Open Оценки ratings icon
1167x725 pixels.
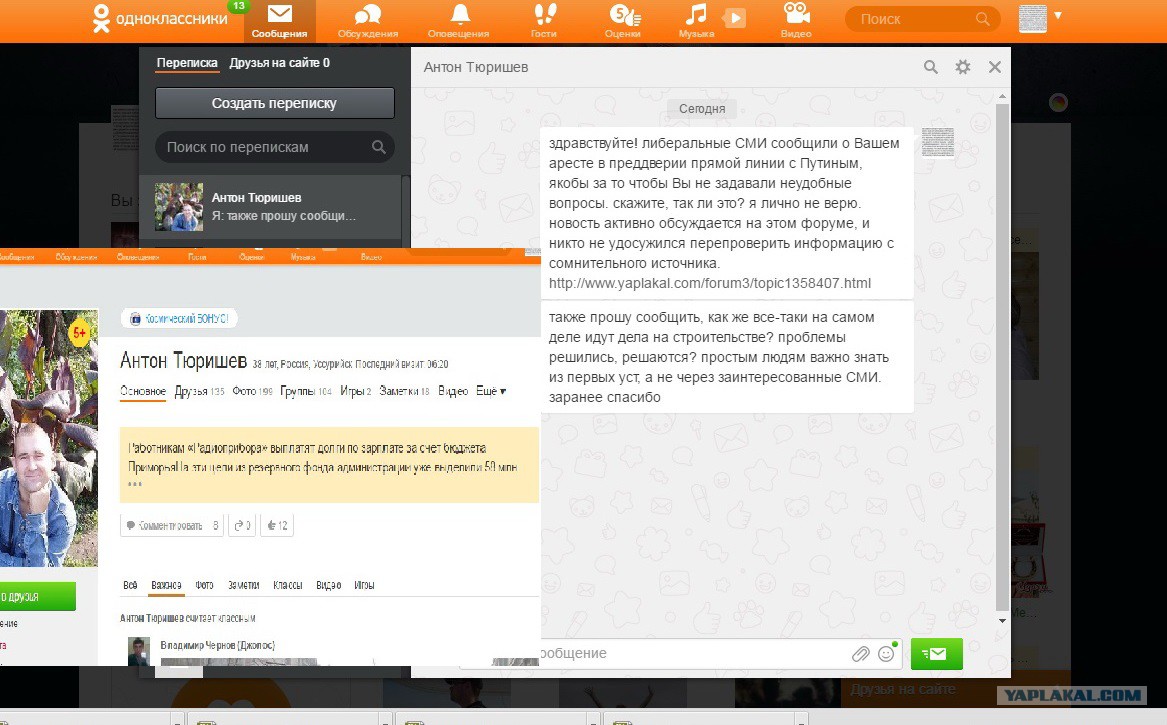[x=623, y=20]
